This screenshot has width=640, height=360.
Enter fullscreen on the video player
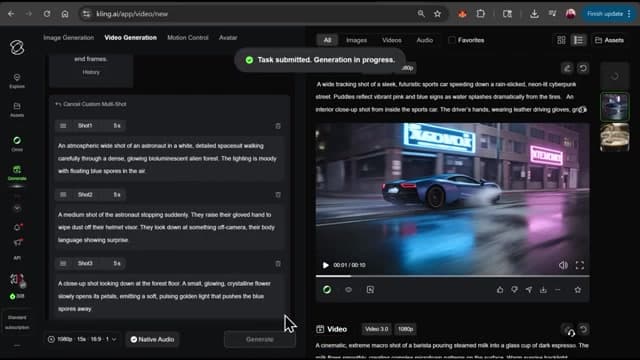pos(580,265)
